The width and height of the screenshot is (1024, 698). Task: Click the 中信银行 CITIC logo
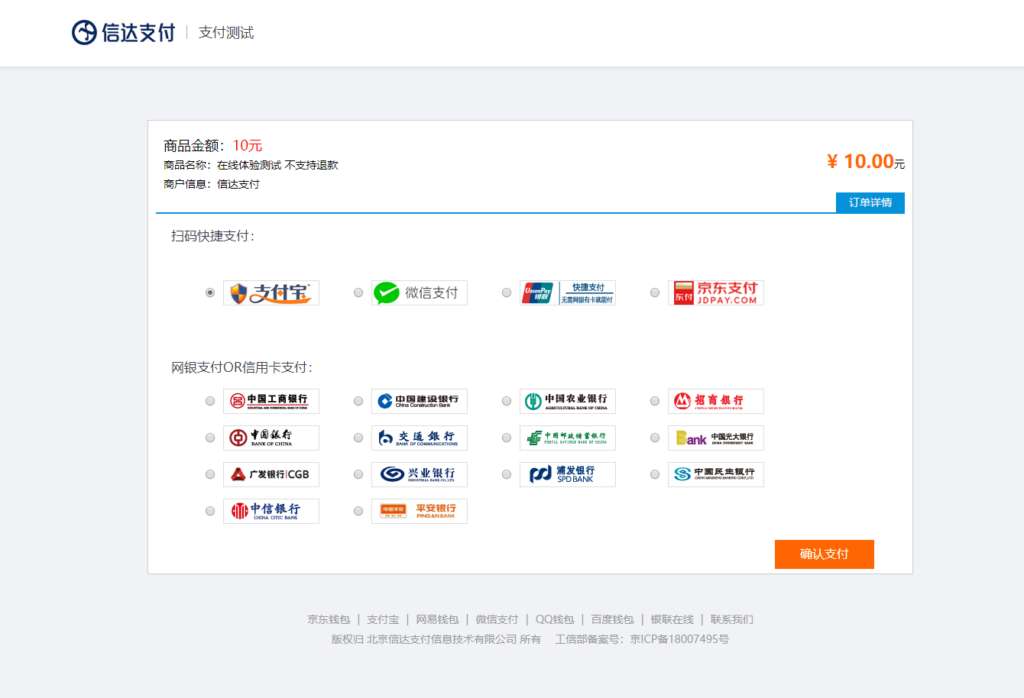271,511
